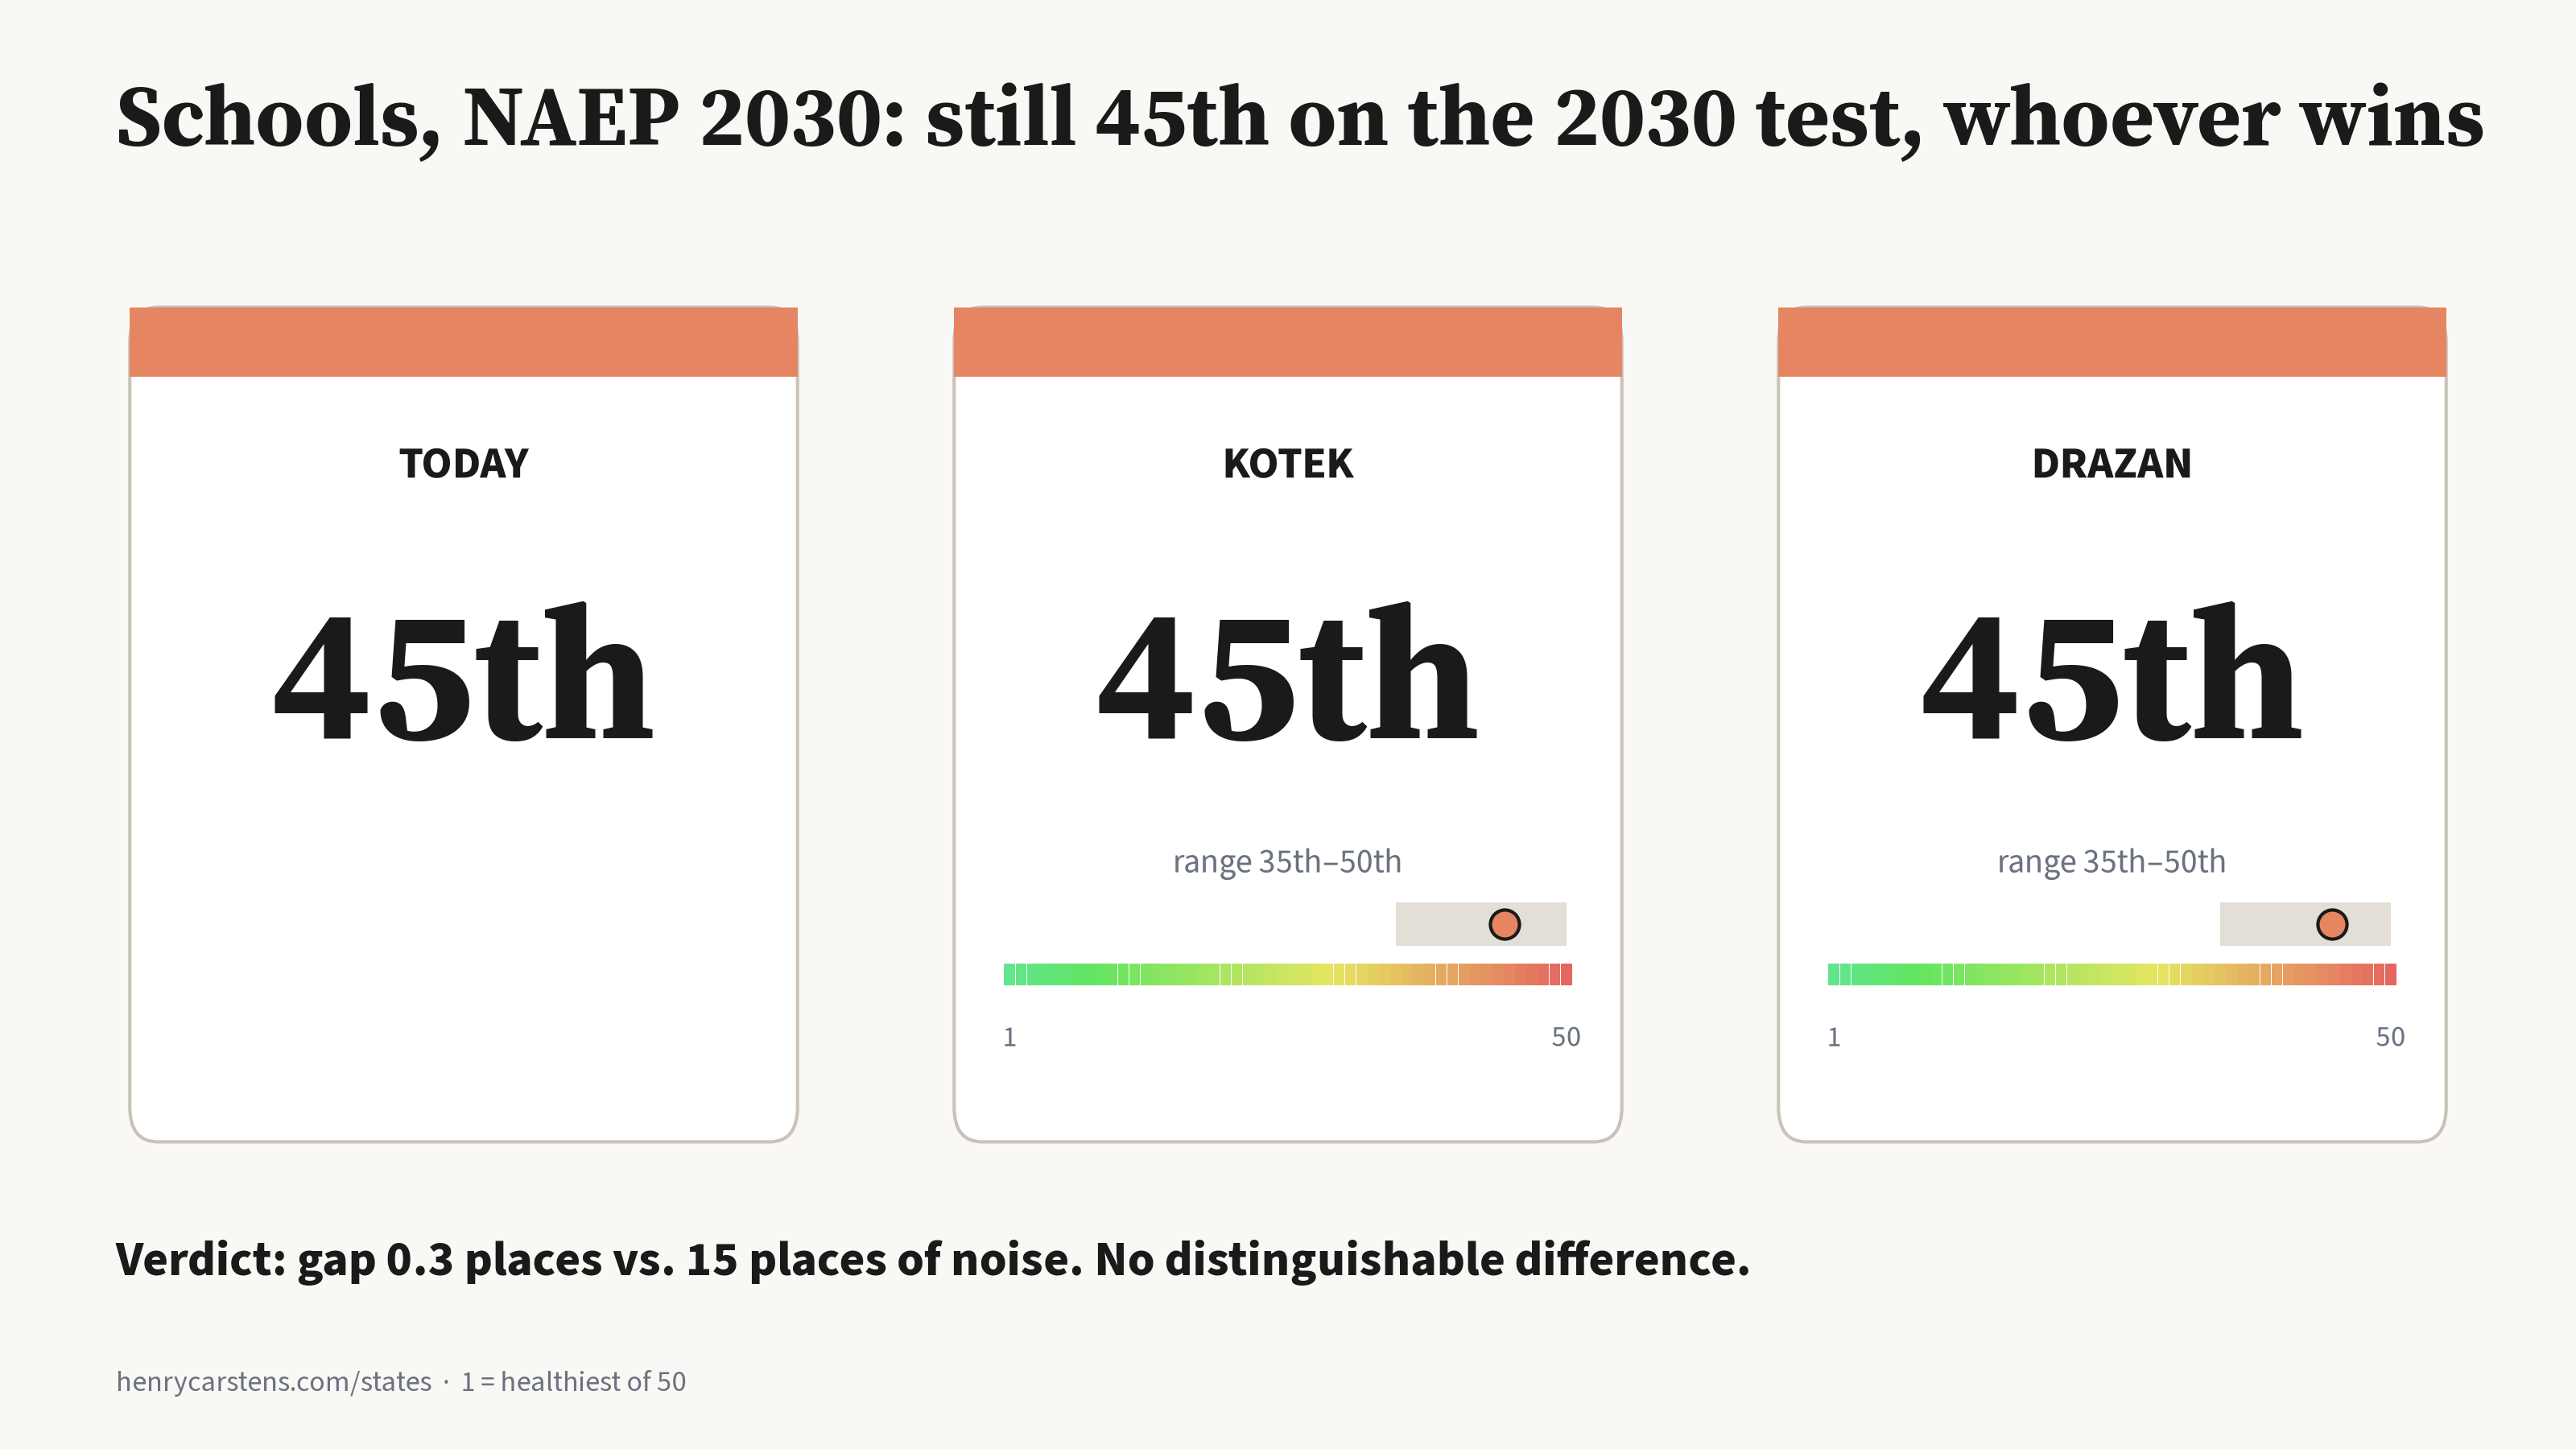
Task: Click the Kotek green-to-red gradient scale
Action: 1288,974
